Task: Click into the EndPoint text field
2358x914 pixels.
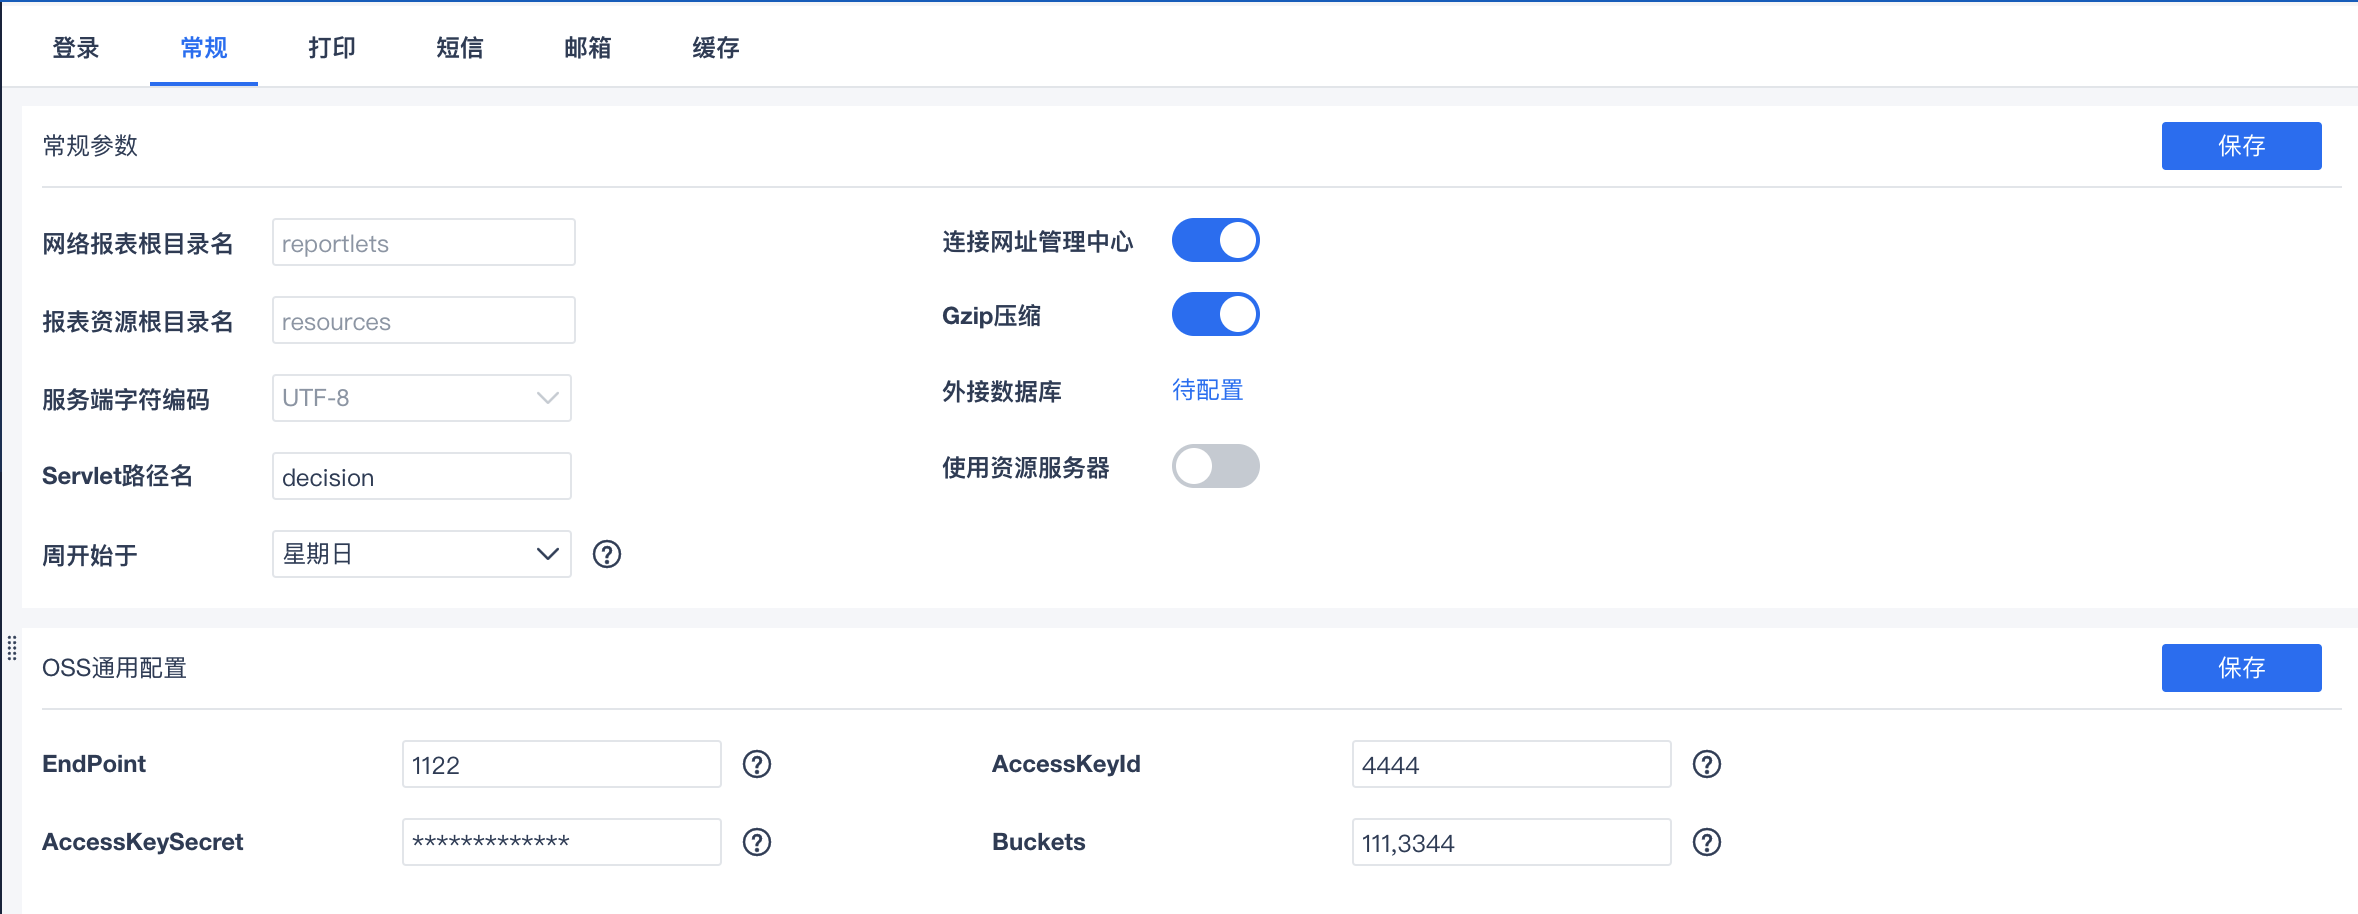Action: click(x=561, y=764)
